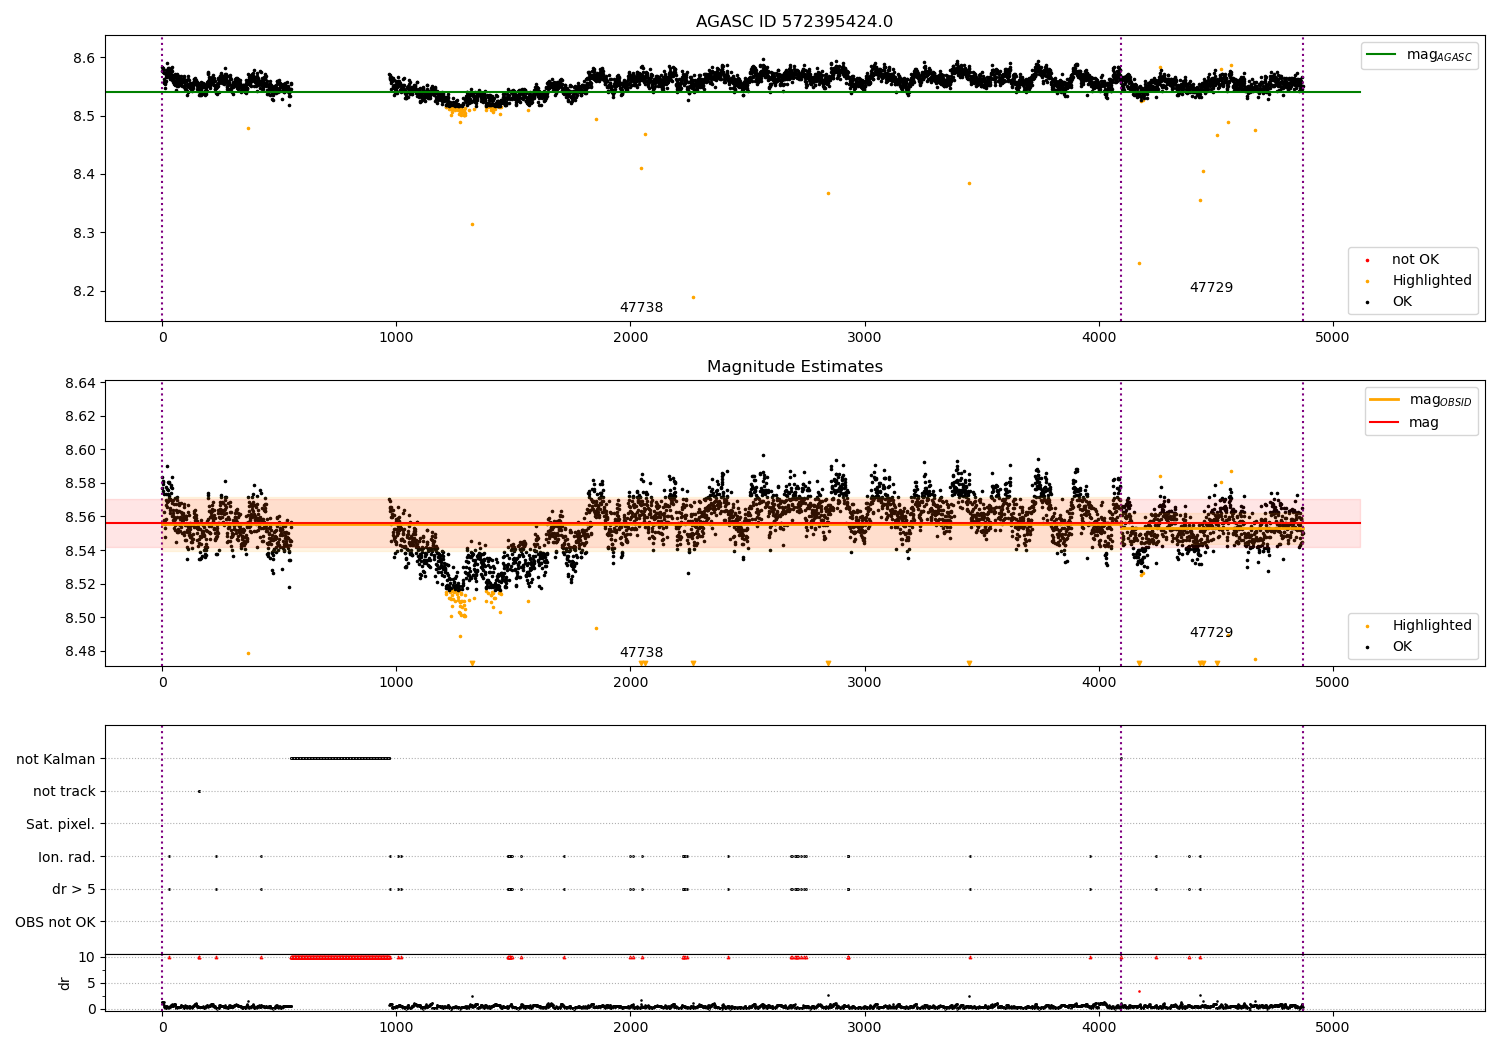This screenshot has width=1500, height=1050.
Task: Click the 8.6 y-axis tick in top plot
Action: click(84, 58)
